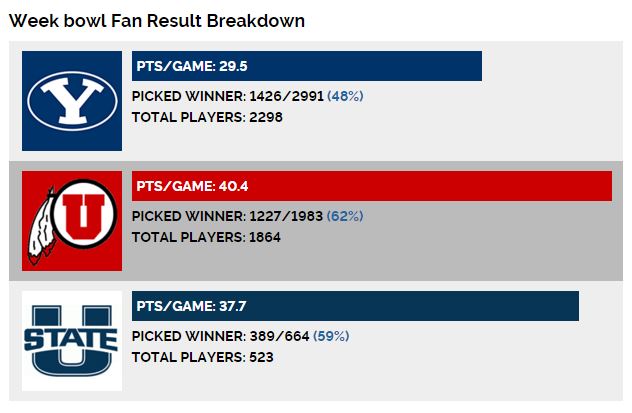This screenshot has width=632, height=413.
Task: Select the navy PTS/GAME: 37.7 bar
Action: tap(355, 306)
